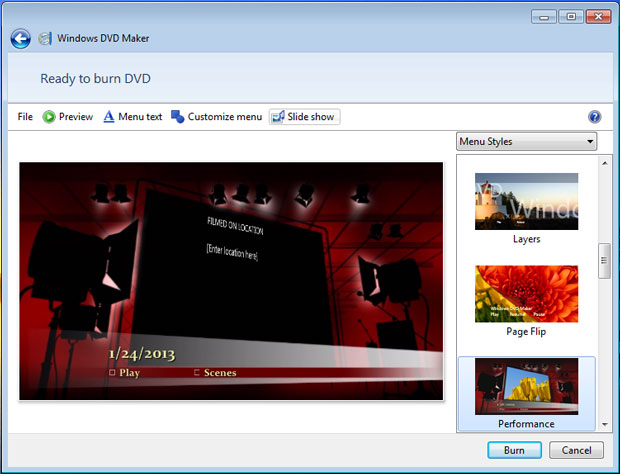
Task: Click the Cancel button
Action: (x=577, y=450)
